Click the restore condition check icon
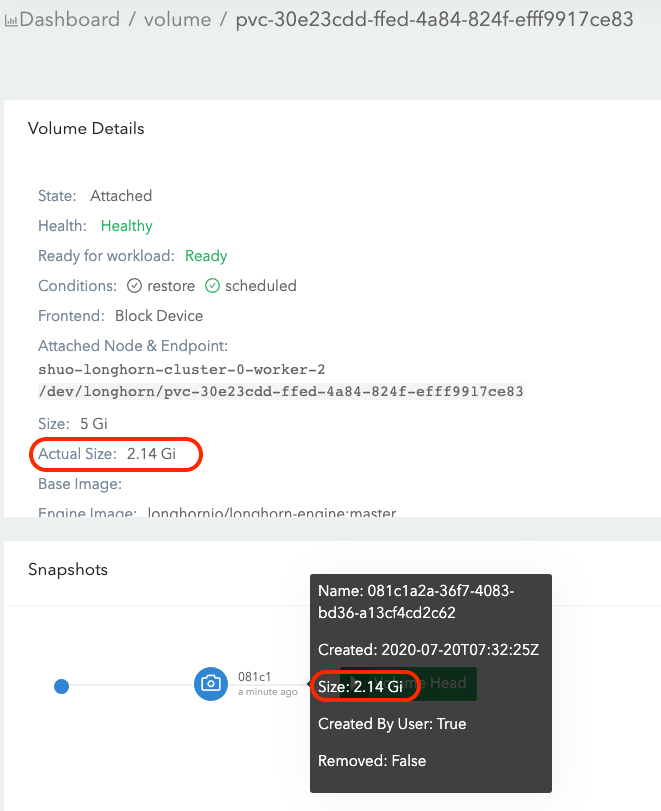The image size is (661, 811). click(x=132, y=286)
